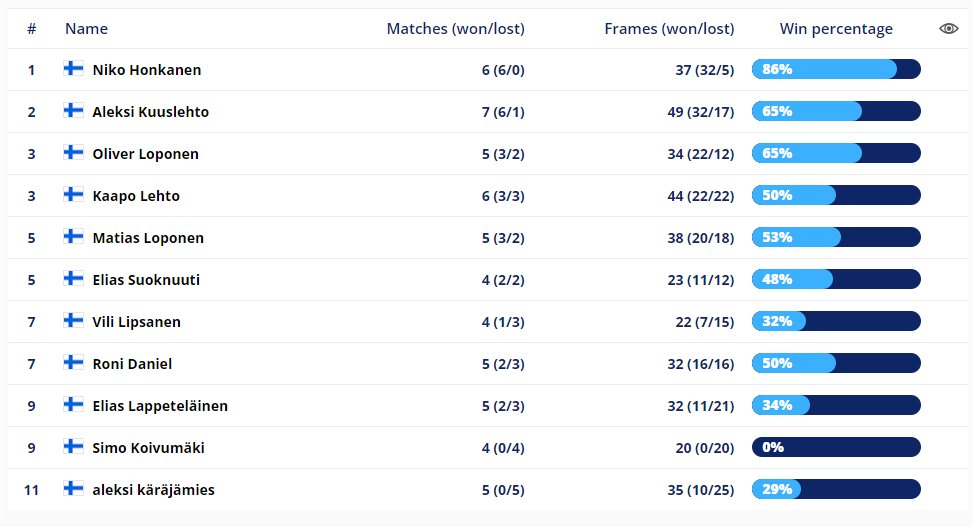
Task: Click the # rank column header
Action: [x=32, y=29]
